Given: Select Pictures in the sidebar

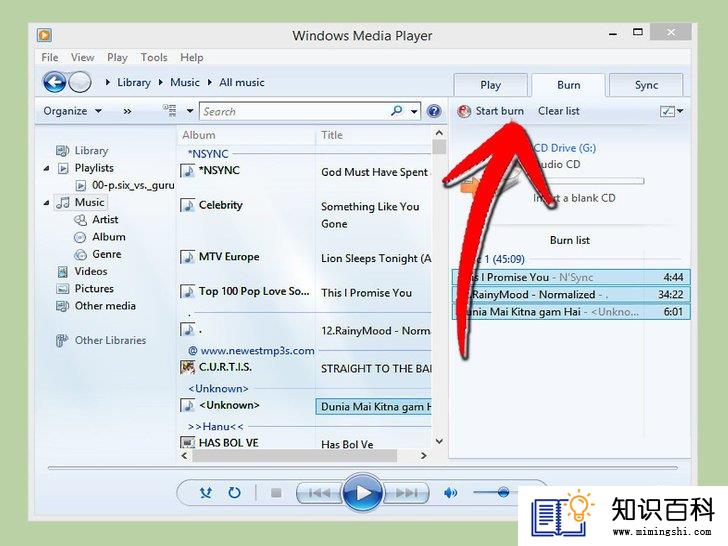Looking at the screenshot, I should tap(94, 289).
